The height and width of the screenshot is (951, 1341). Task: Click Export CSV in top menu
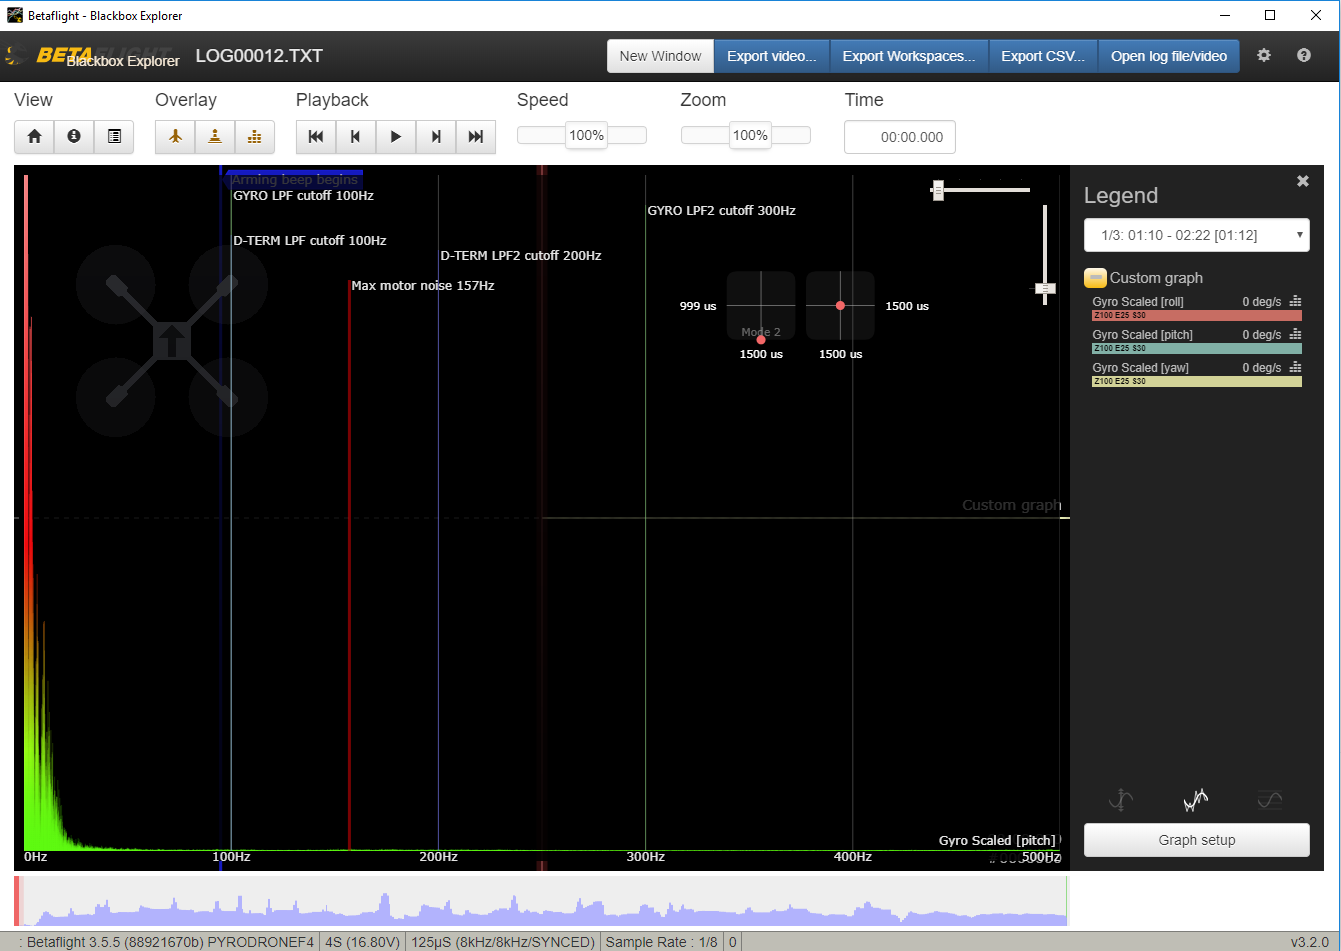click(1043, 56)
